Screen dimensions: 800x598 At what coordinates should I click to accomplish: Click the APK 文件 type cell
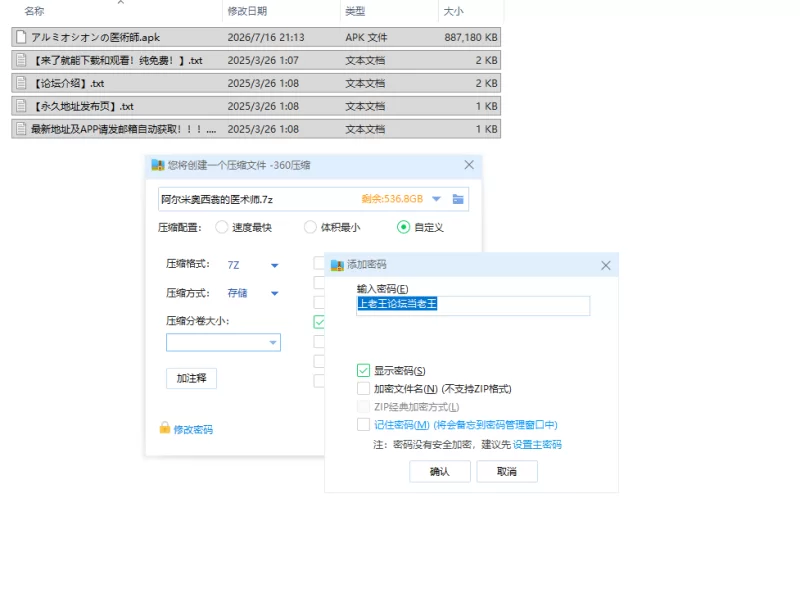click(x=366, y=37)
